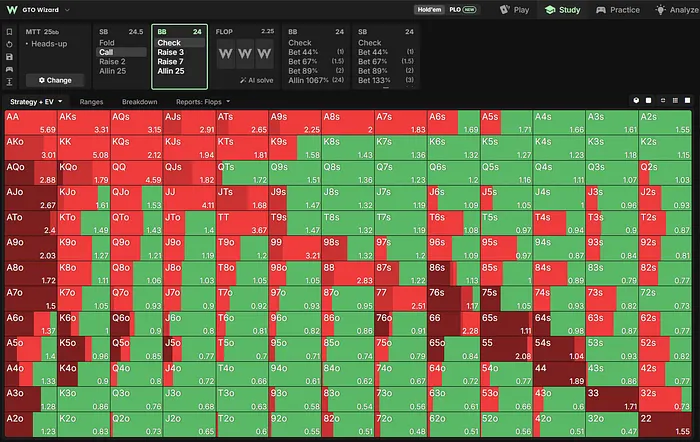Viewport: 700px width, 442px height.
Task: Click the vertical expand height icon in sidebar
Action: 9,82
